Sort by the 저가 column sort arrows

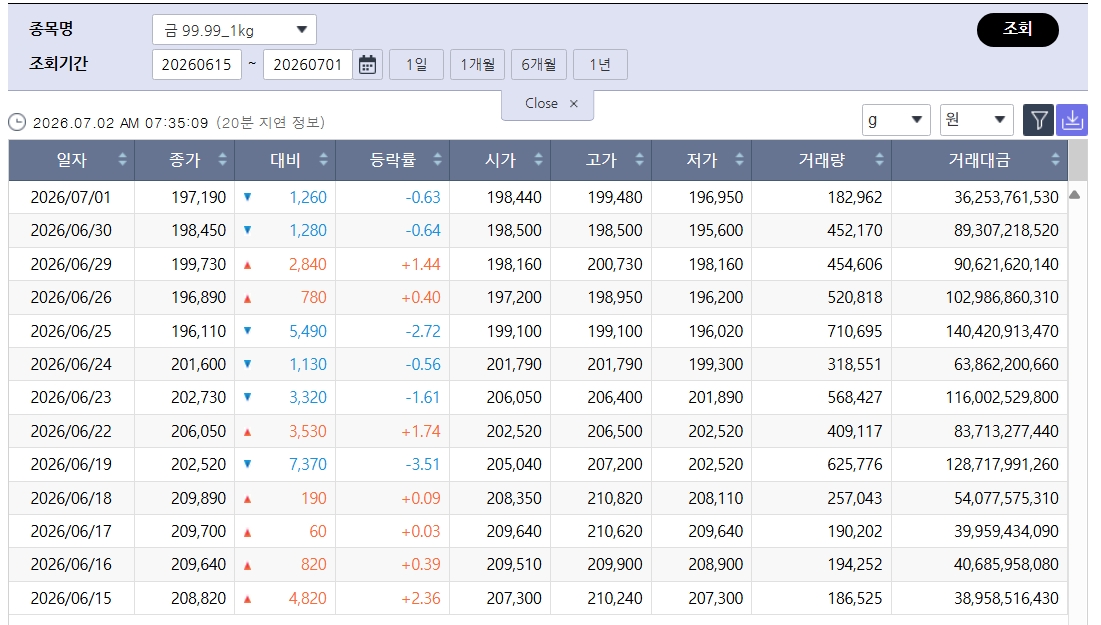coord(739,159)
